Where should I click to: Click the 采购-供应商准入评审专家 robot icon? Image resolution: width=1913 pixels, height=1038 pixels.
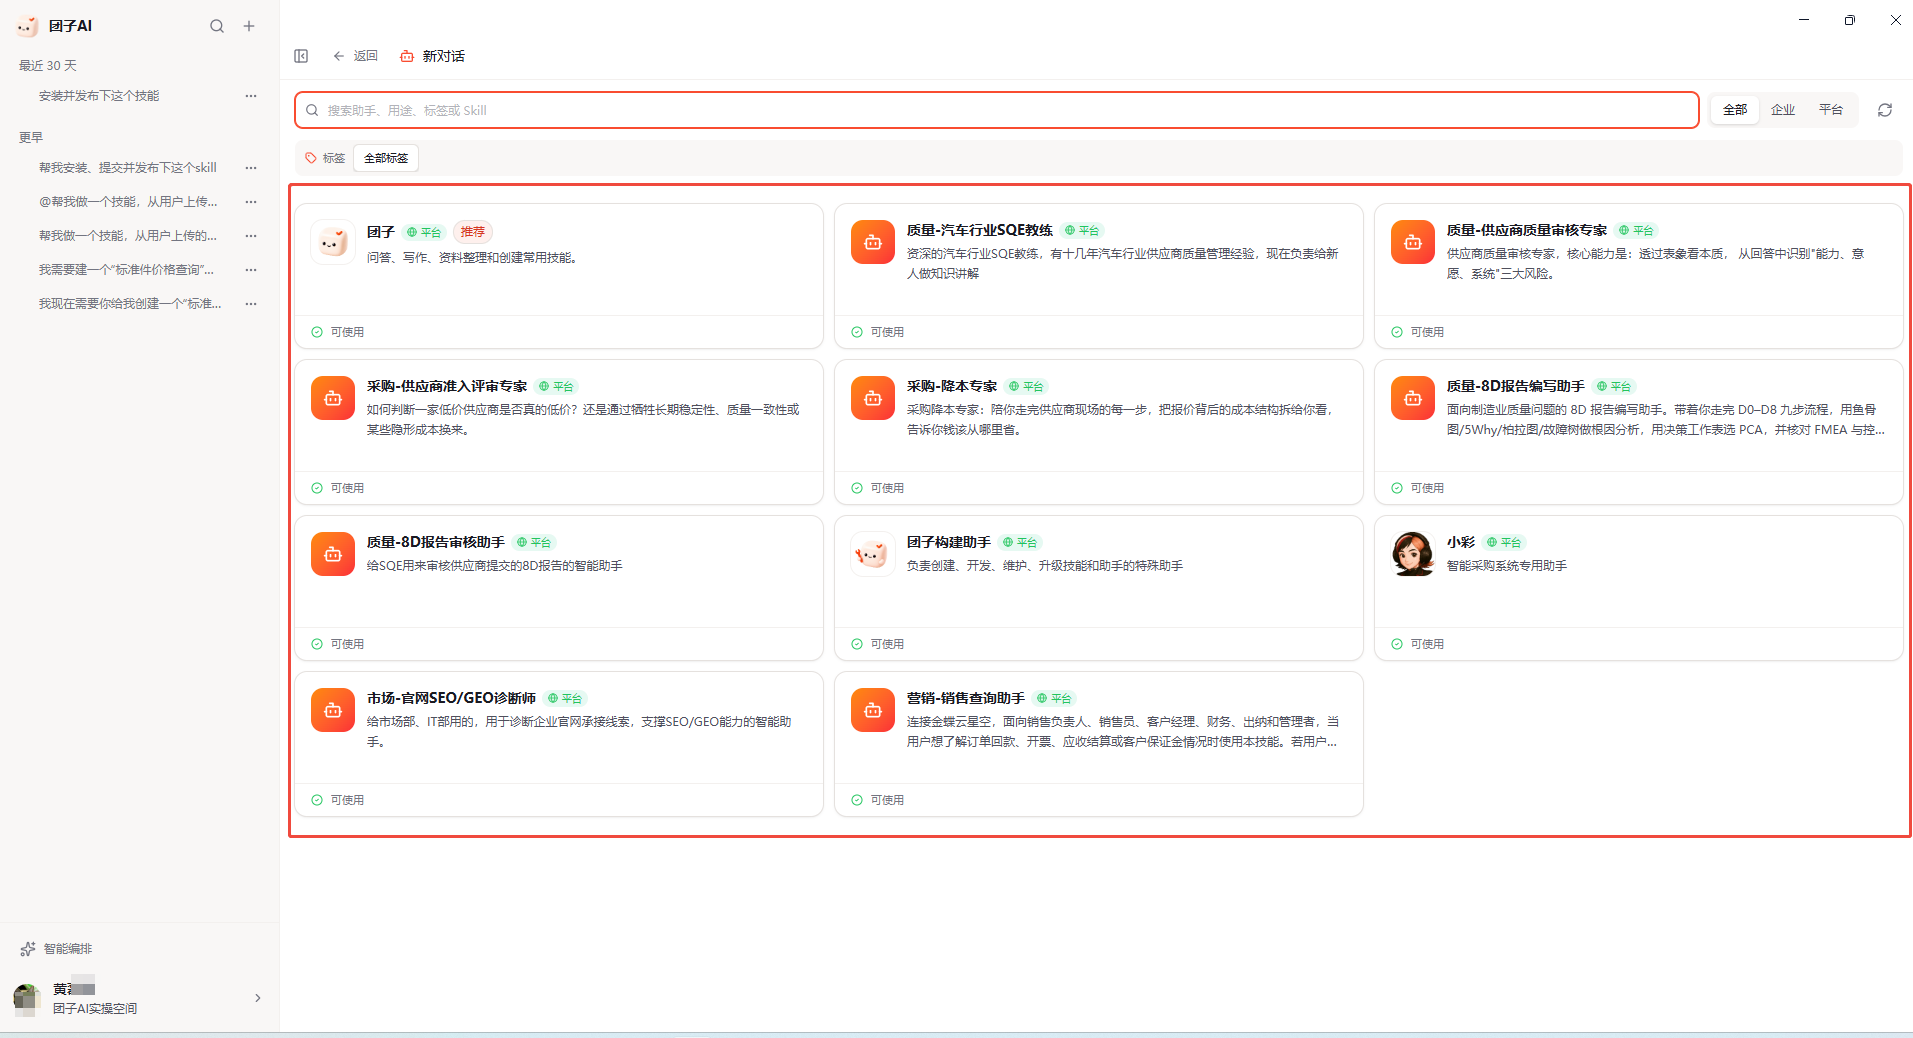pyautogui.click(x=333, y=398)
